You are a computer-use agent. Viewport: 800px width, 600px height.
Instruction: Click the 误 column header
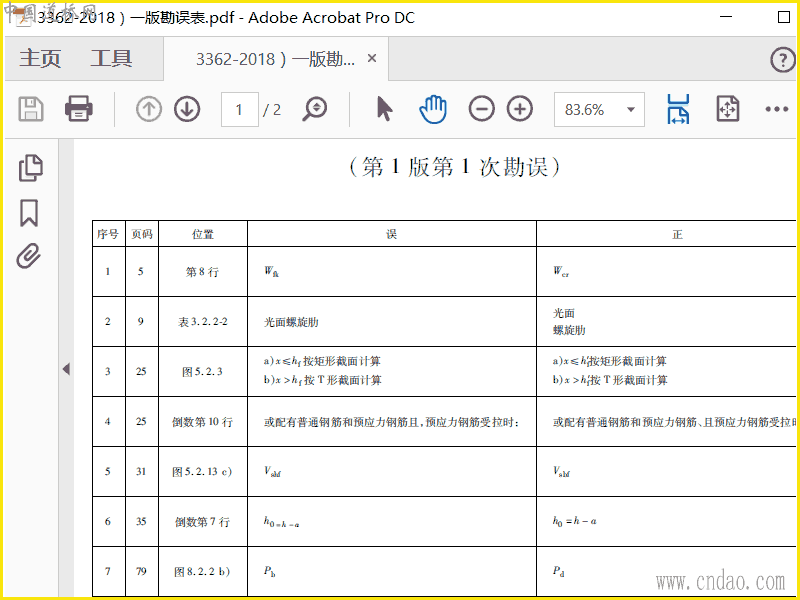click(391, 234)
